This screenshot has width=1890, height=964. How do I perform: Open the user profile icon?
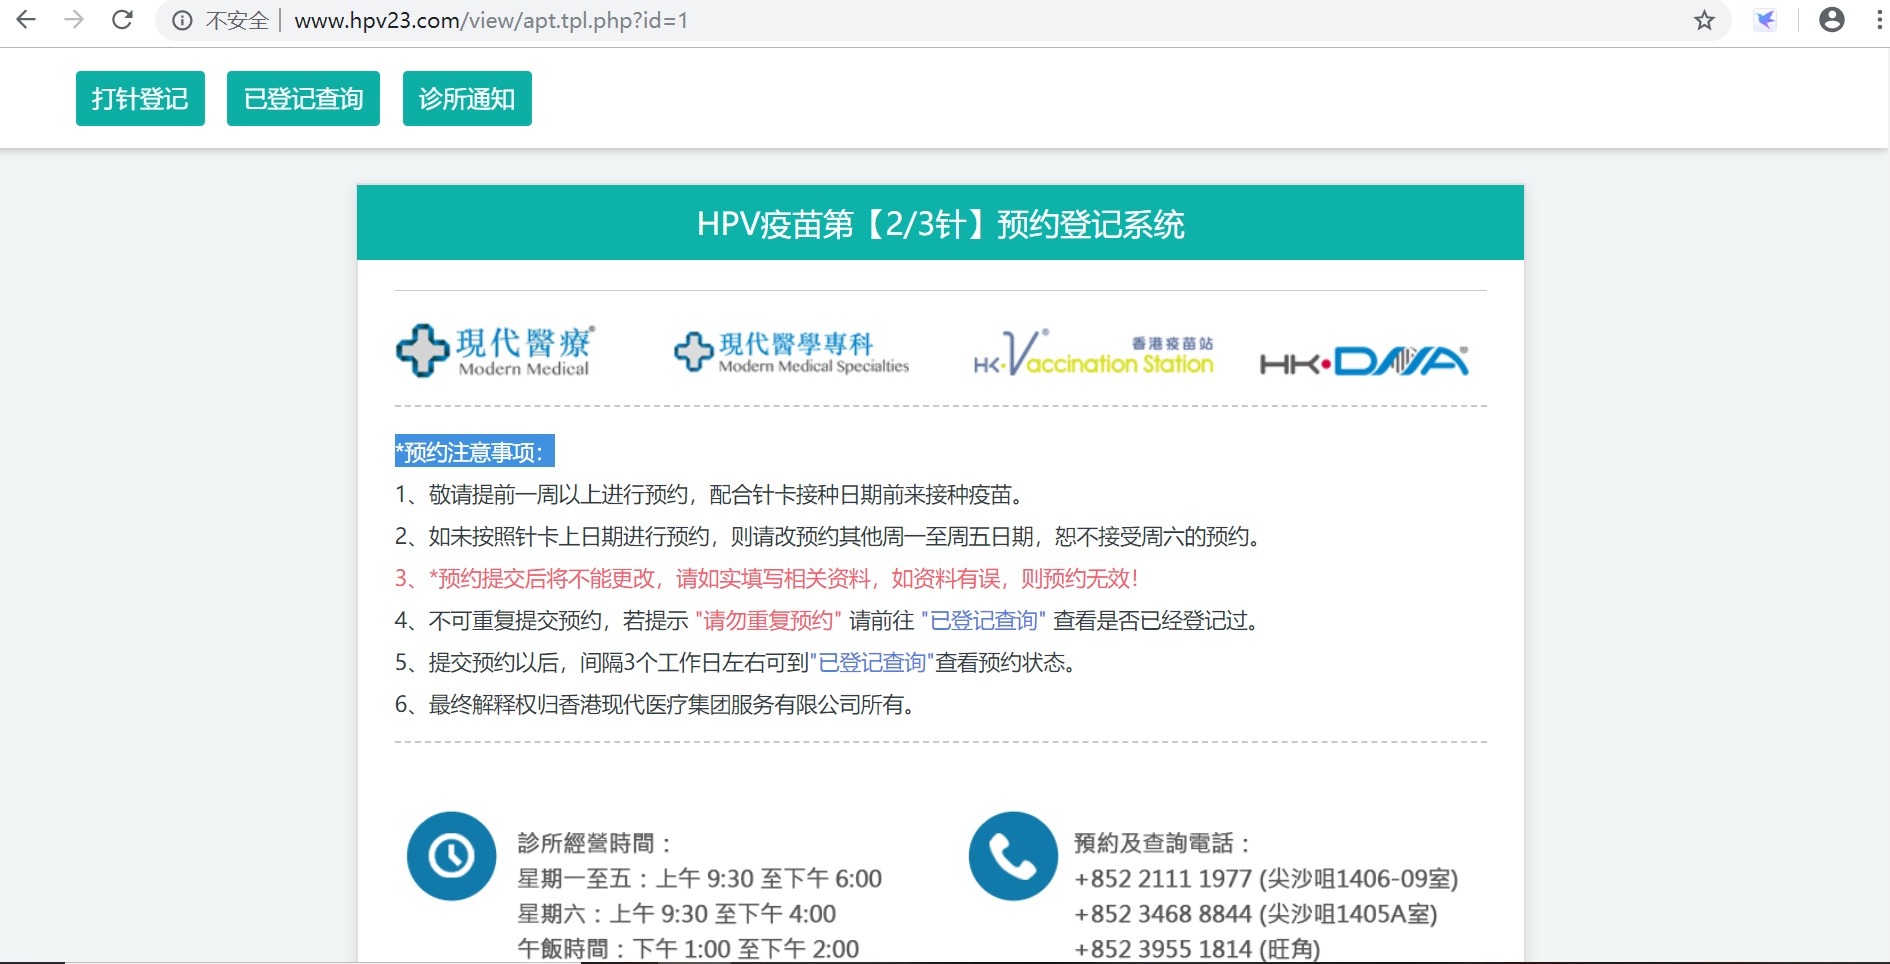[1831, 20]
